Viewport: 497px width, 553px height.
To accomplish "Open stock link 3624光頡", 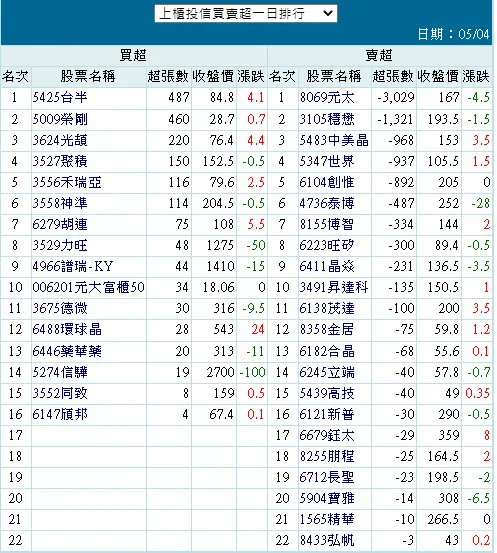I will click(60, 140).
